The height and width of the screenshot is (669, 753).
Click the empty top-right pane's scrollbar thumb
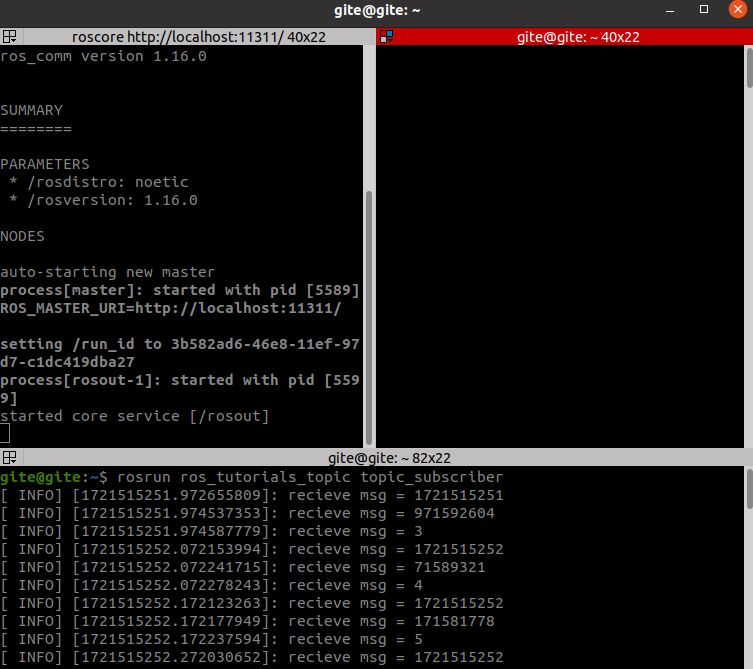tap(749, 67)
